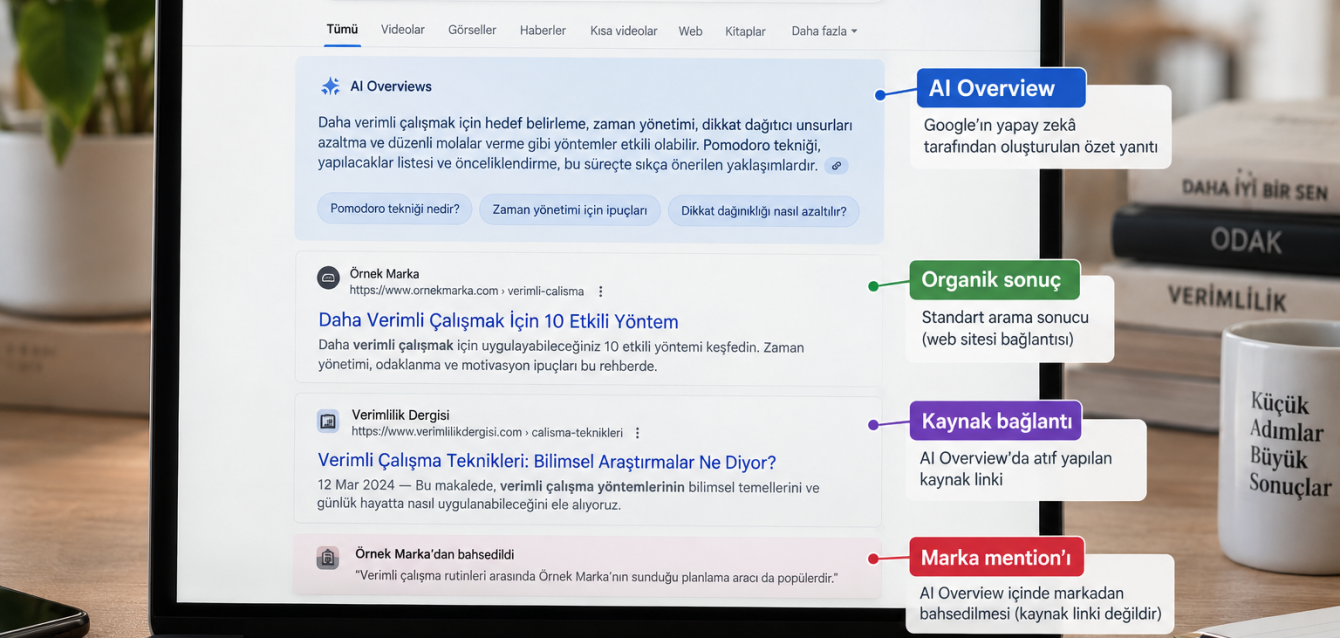
Task: Open Daha Verimli Çalışmak İçin 10 Etkili Yöntem
Action: click(498, 321)
